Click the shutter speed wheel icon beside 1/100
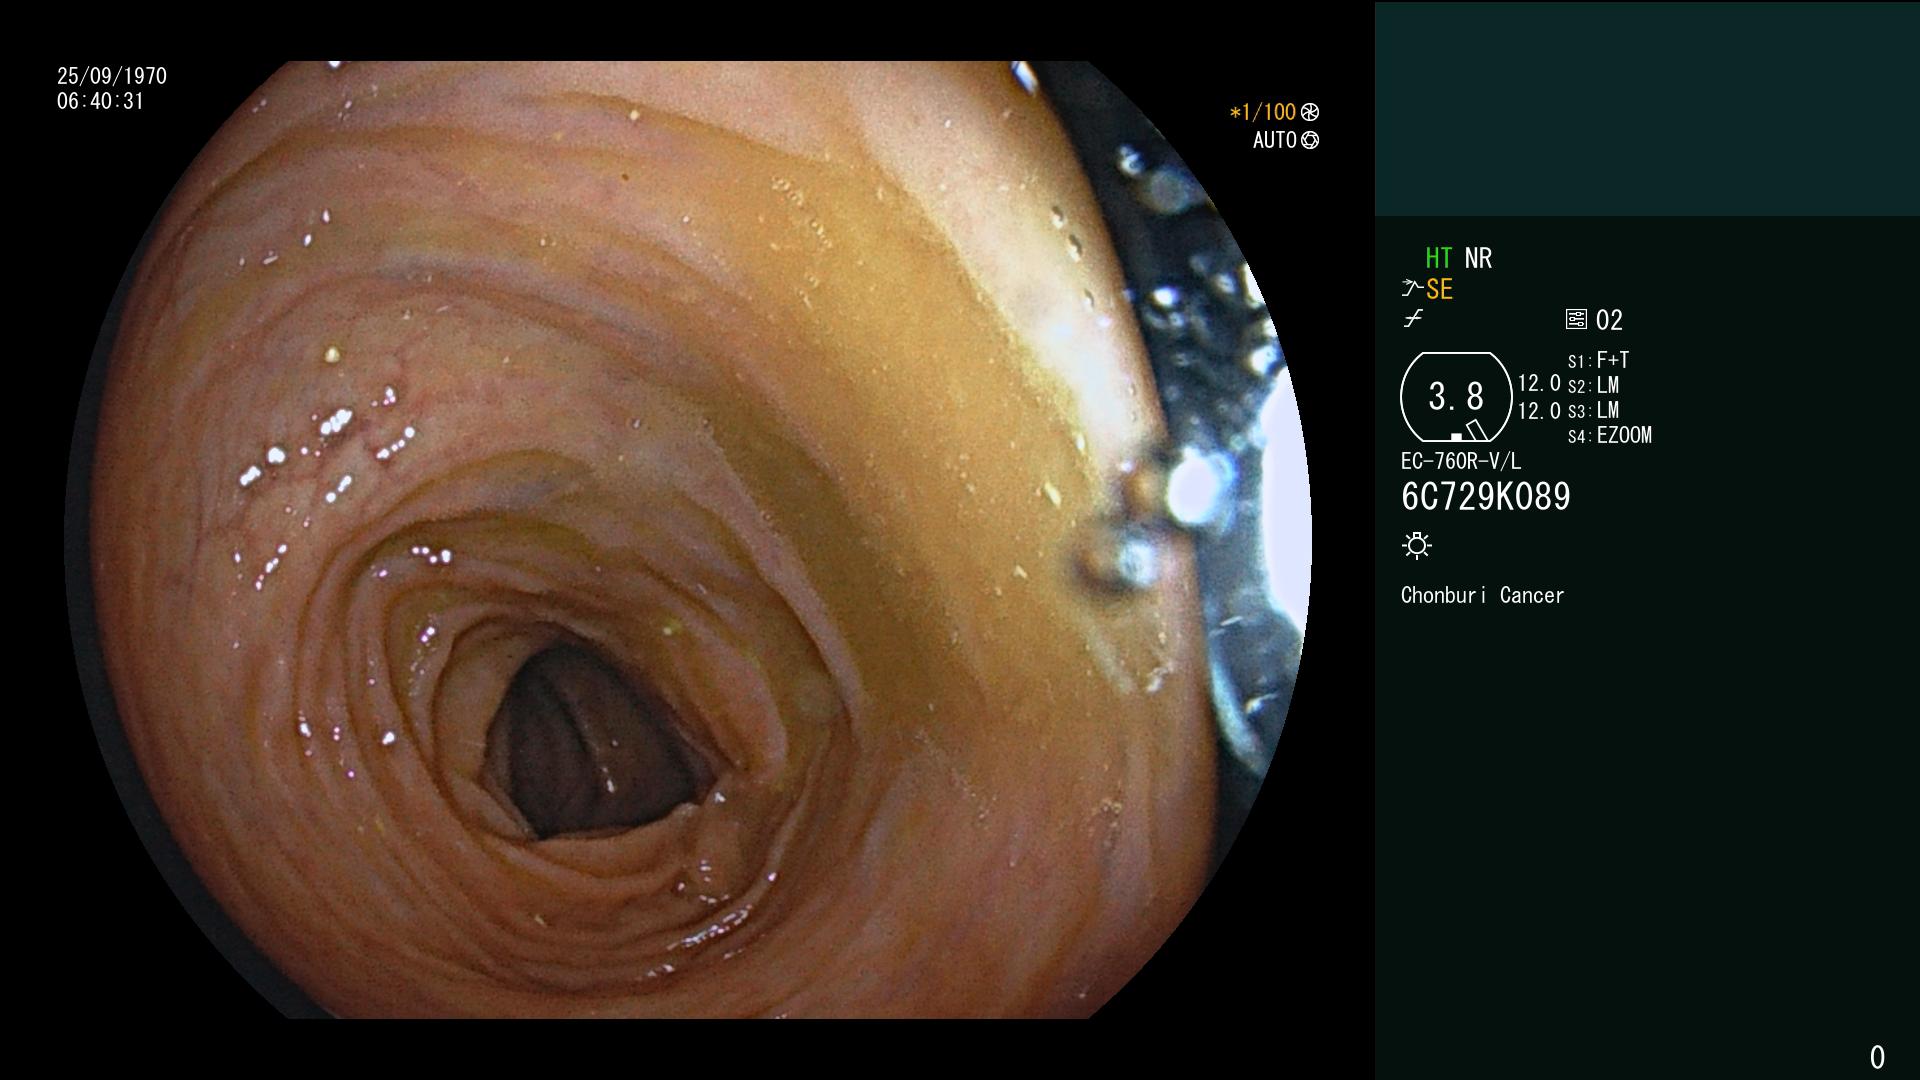1920x1080 pixels. pos(1310,112)
